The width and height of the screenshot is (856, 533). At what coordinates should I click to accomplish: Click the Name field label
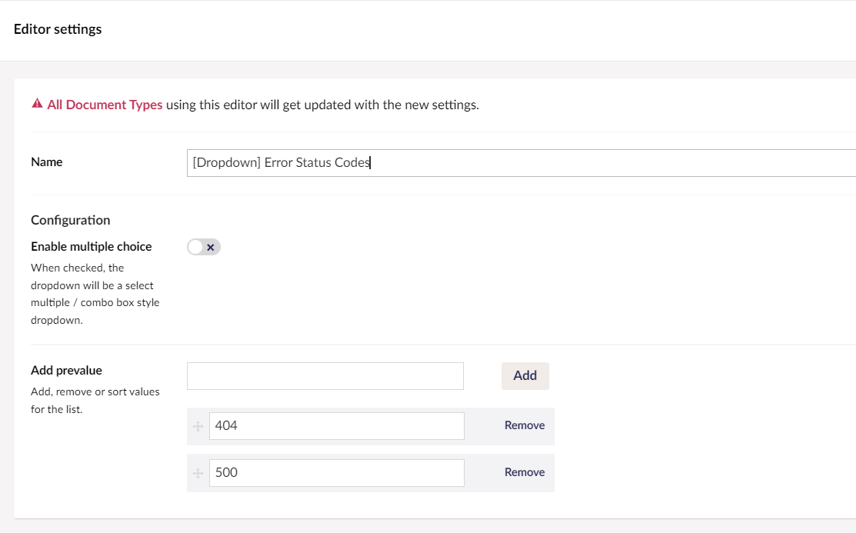(x=47, y=162)
